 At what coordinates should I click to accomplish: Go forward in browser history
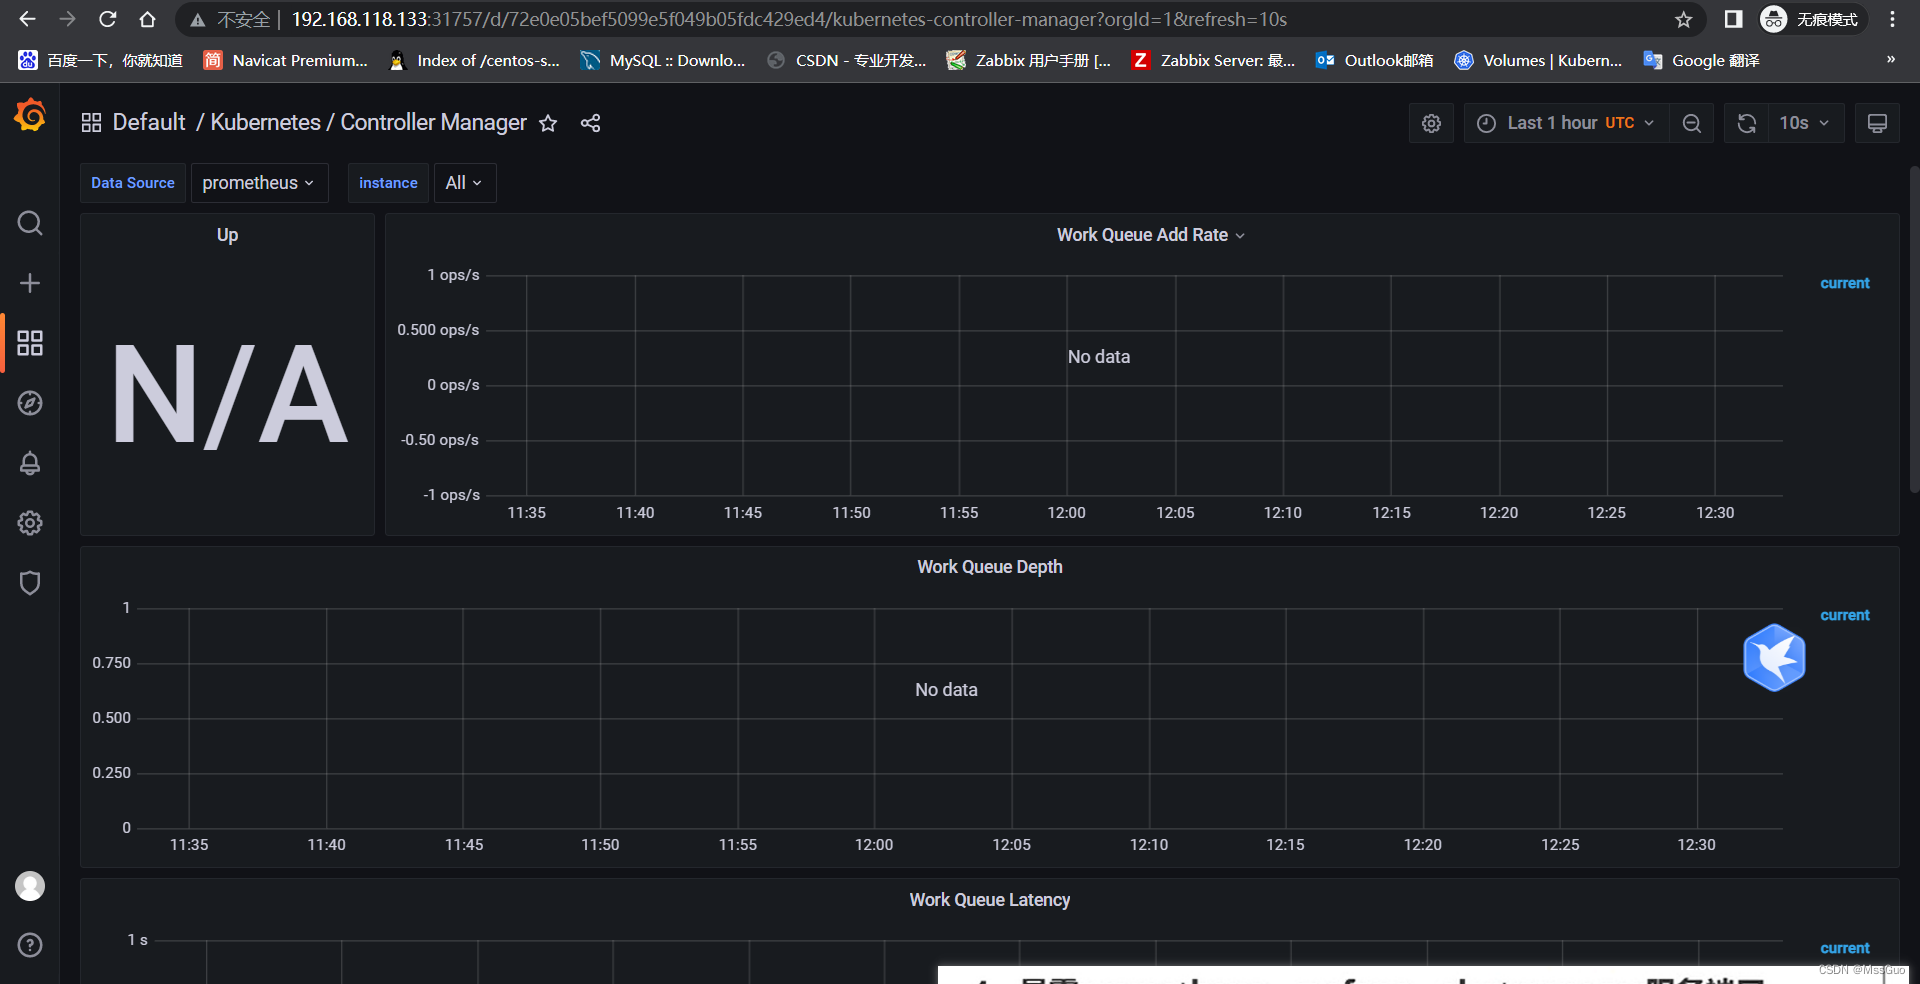tap(67, 19)
